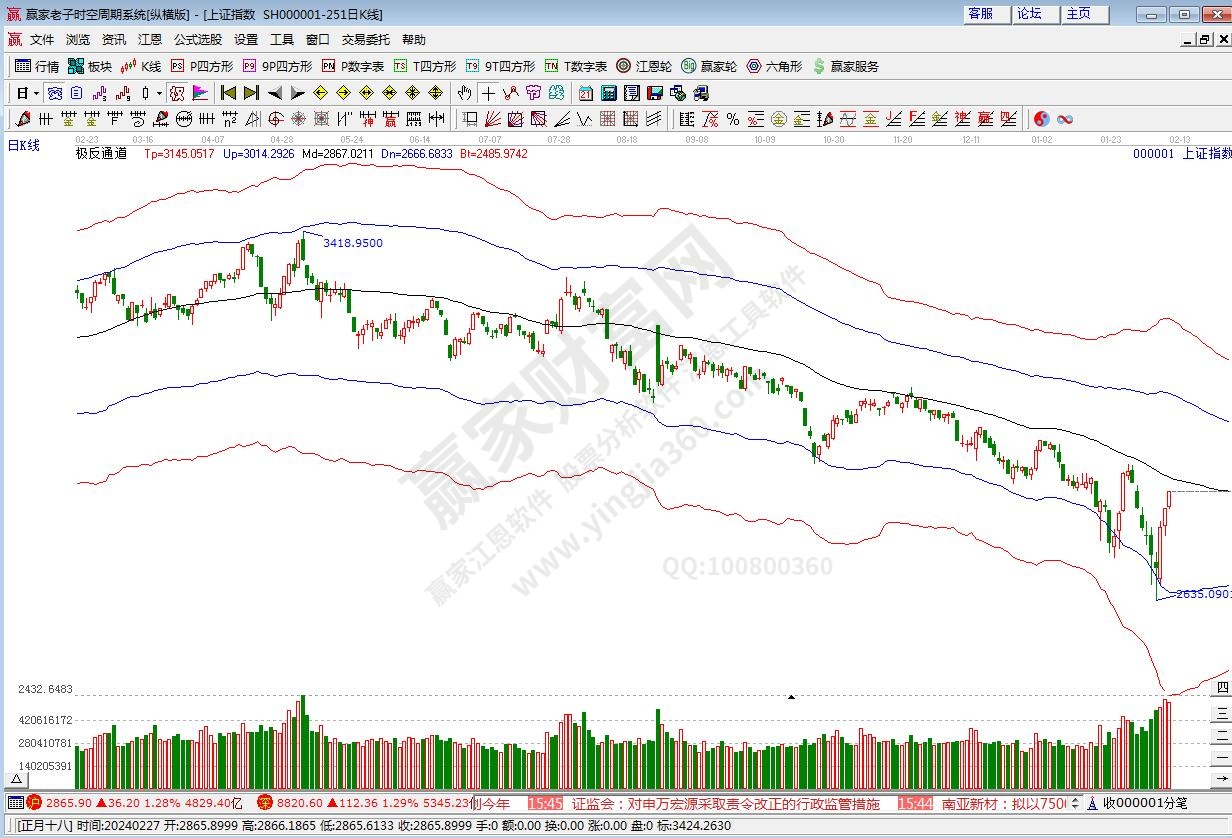Open the candlestick style dropdown arrow
Image resolution: width=1232 pixels, height=838 pixels.
click(x=160, y=93)
